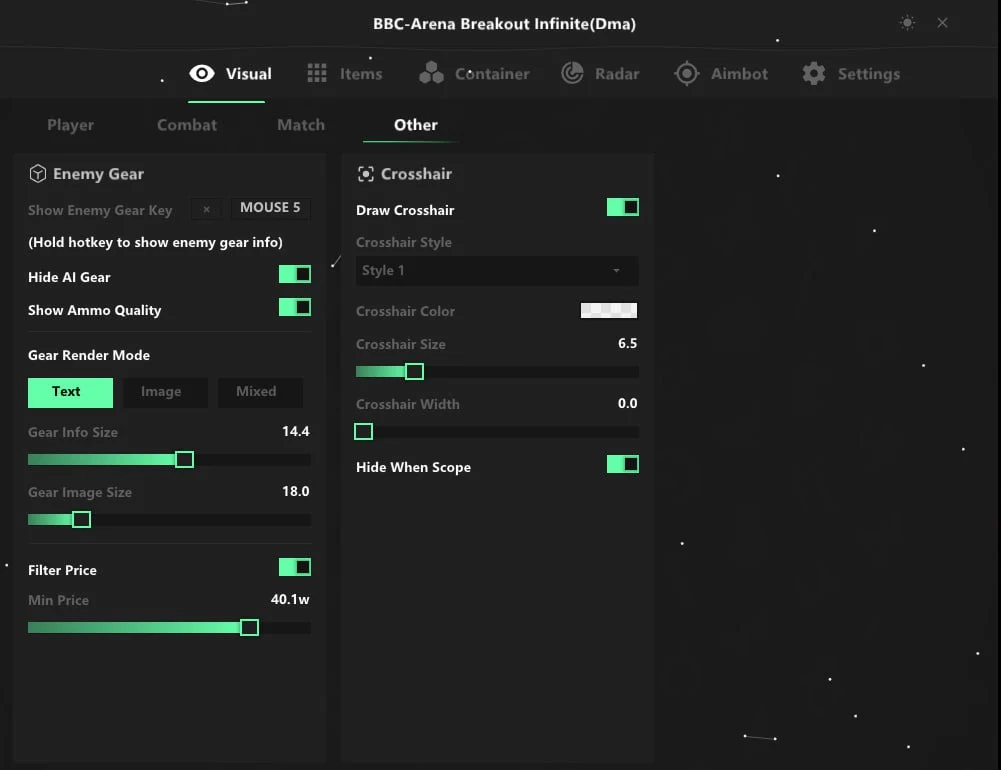The width and height of the screenshot is (1001, 770).
Task: Clear the Show Enemy Gear Key hotkey
Action: (x=206, y=209)
